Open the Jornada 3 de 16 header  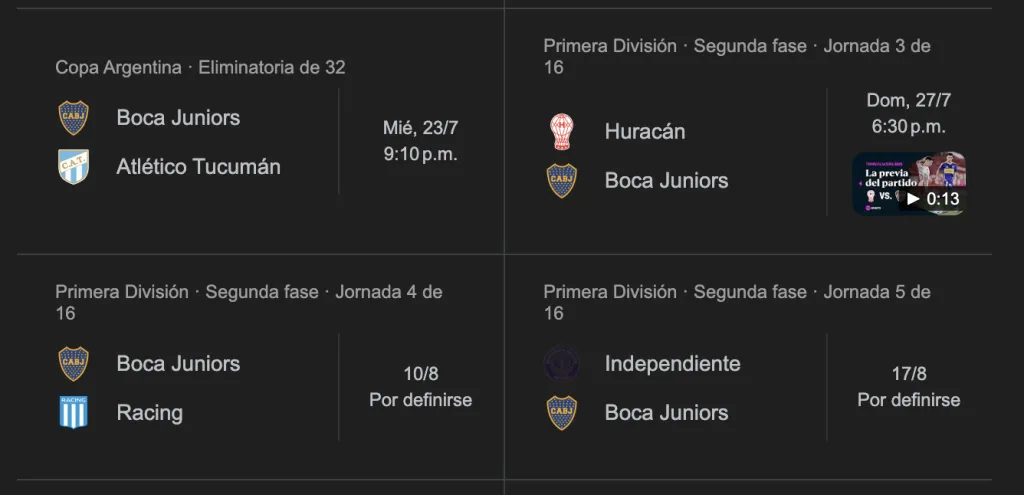[x=736, y=56]
